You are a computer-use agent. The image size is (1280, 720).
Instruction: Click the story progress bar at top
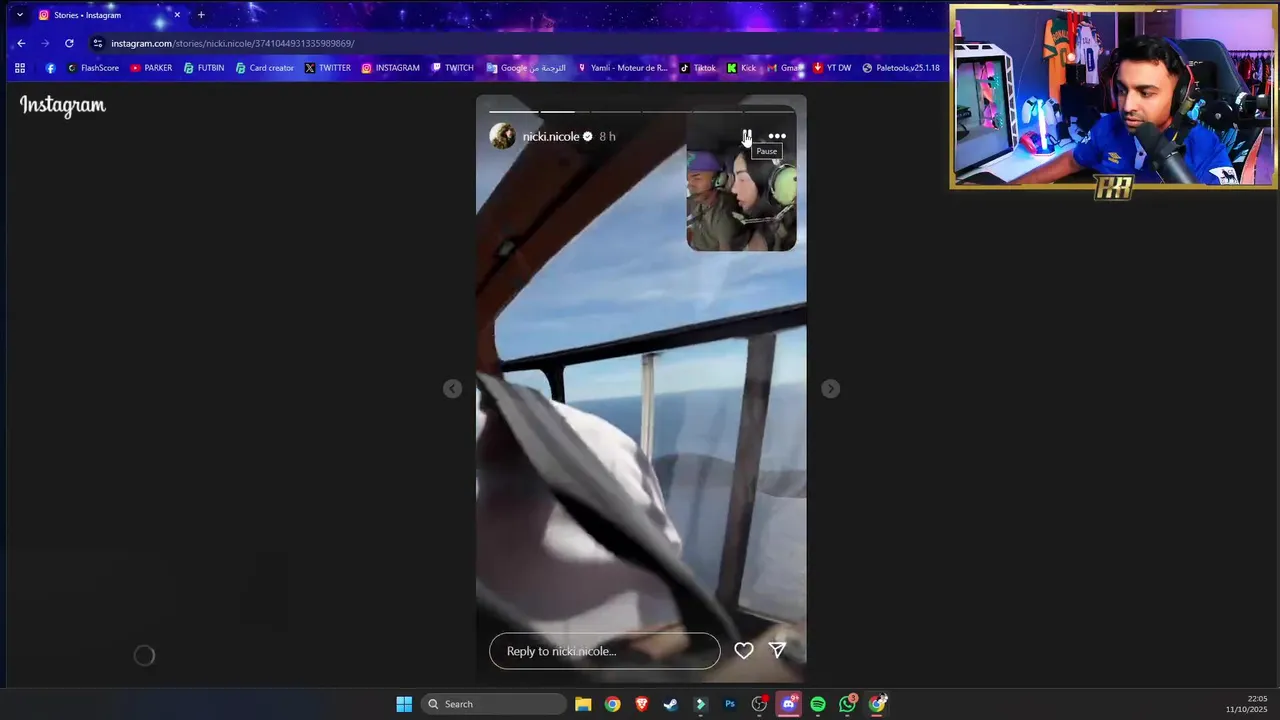[642, 111]
